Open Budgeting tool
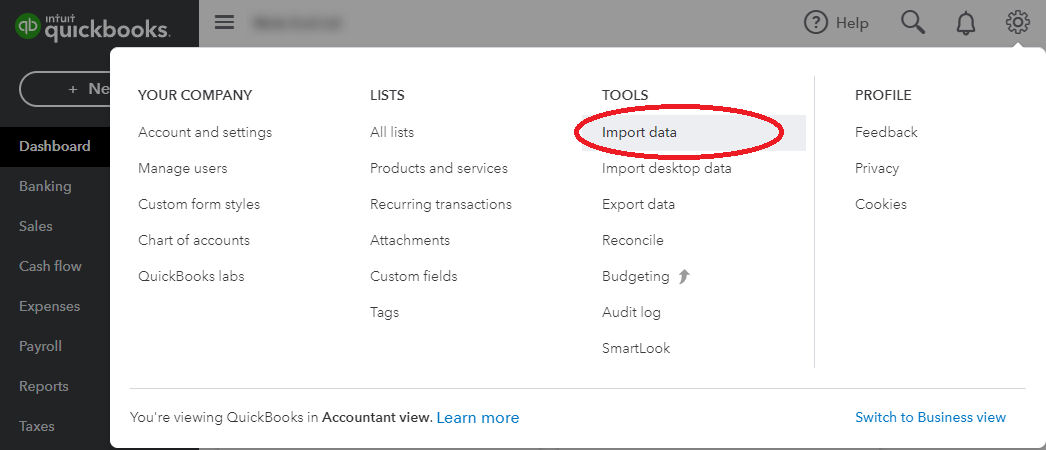Image resolution: width=1046 pixels, height=450 pixels. click(x=635, y=276)
